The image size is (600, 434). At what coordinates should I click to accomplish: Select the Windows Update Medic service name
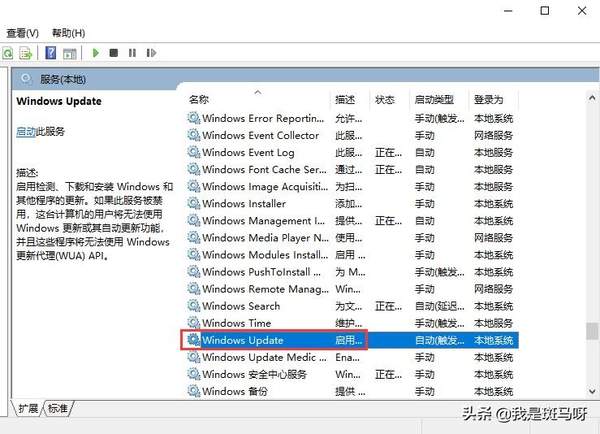(264, 357)
